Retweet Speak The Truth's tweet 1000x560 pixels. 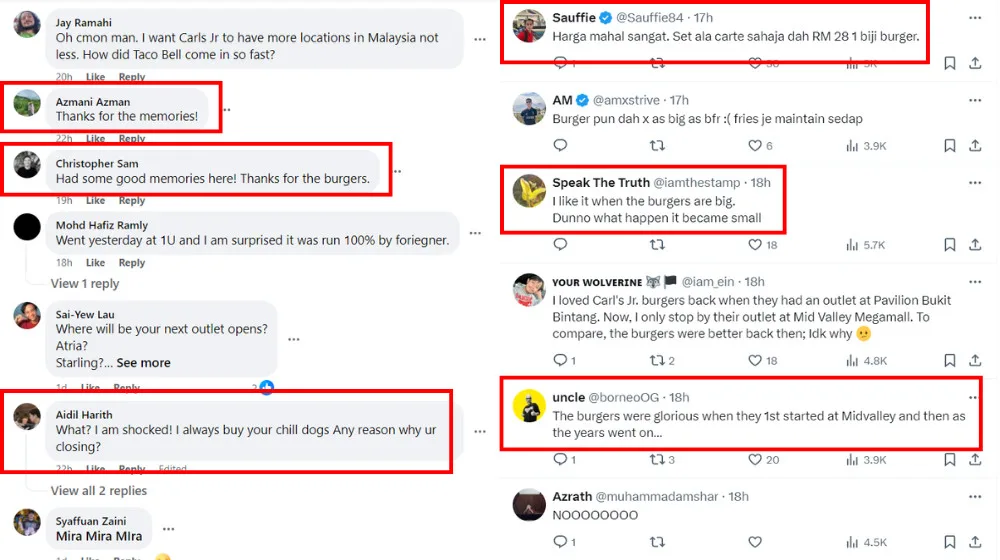click(x=657, y=245)
